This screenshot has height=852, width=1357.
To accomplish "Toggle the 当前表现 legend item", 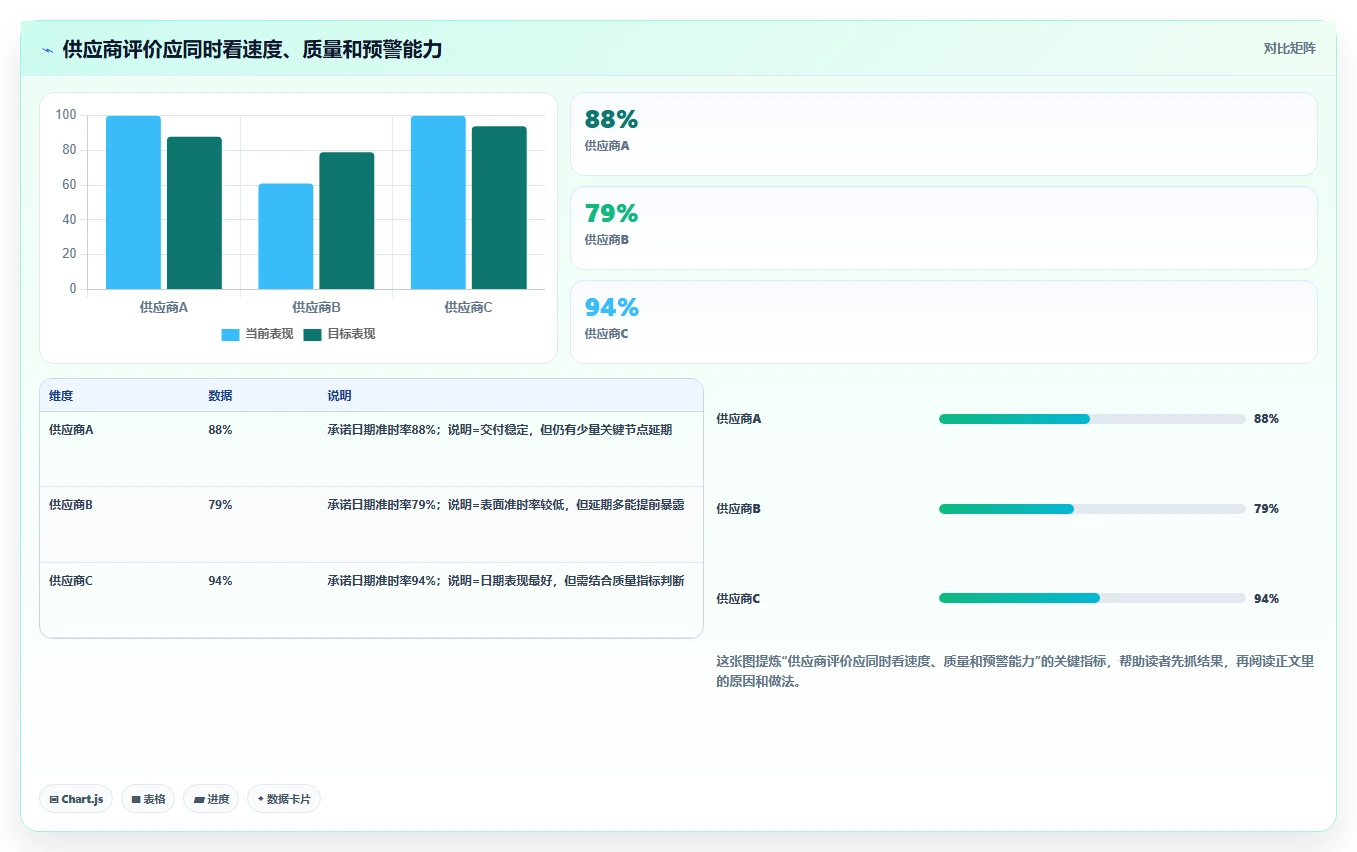I will [x=257, y=334].
